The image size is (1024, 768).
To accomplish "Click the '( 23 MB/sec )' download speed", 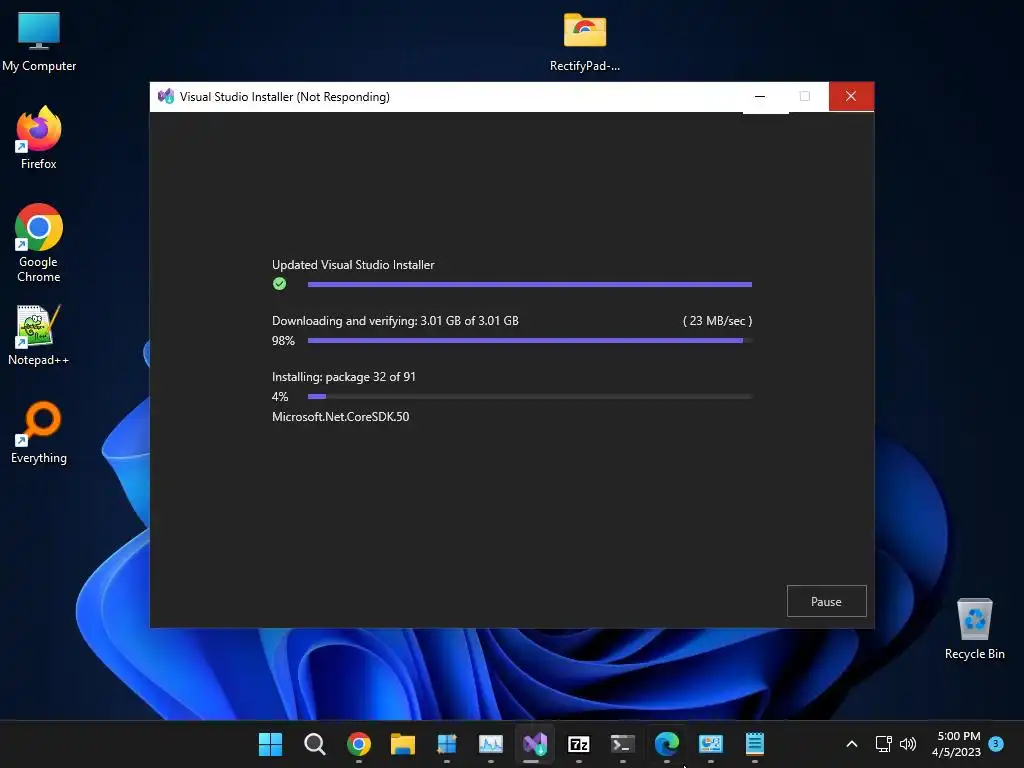I will click(717, 321).
